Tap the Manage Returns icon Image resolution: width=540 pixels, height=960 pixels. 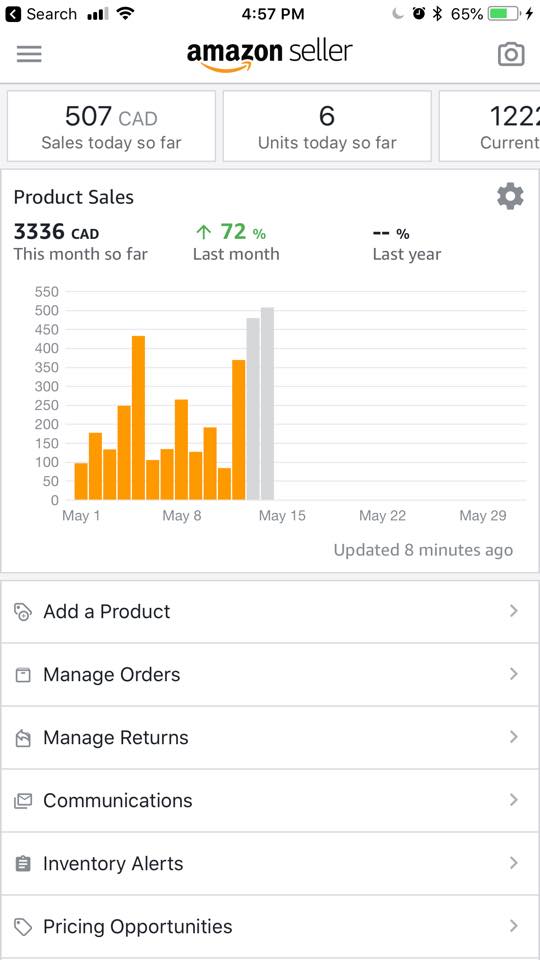(x=23, y=738)
